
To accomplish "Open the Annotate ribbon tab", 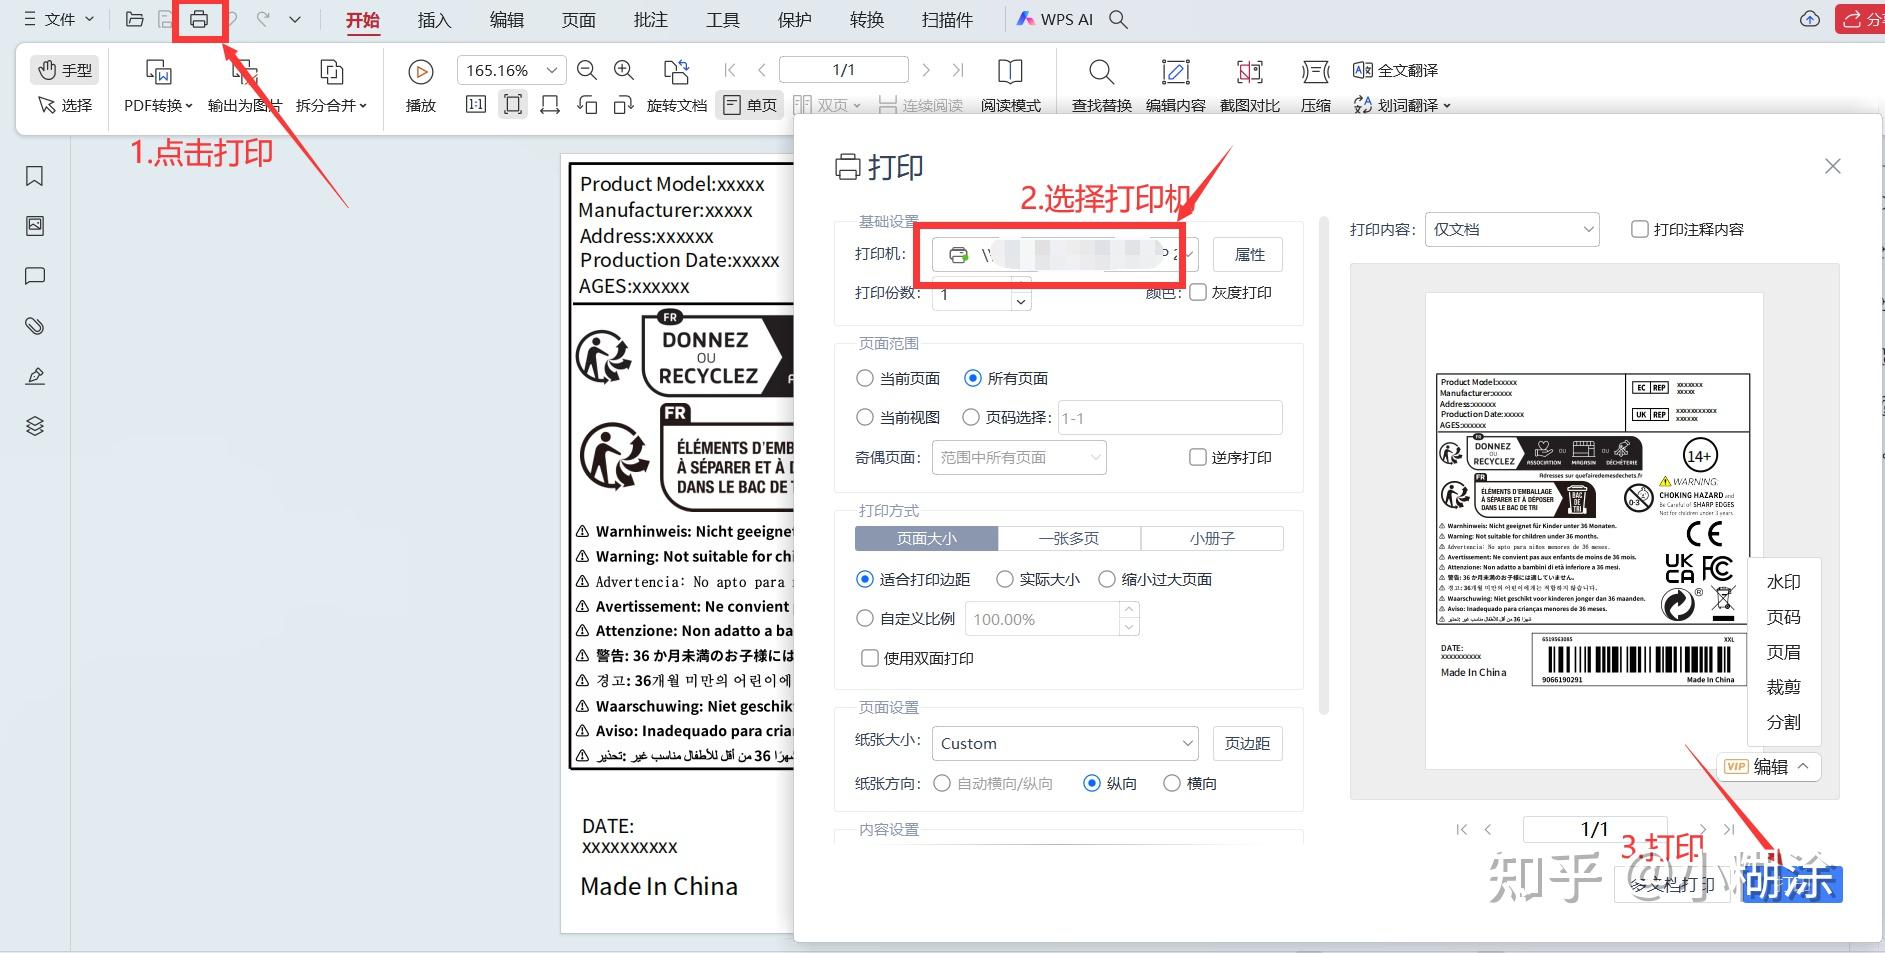I will (650, 19).
